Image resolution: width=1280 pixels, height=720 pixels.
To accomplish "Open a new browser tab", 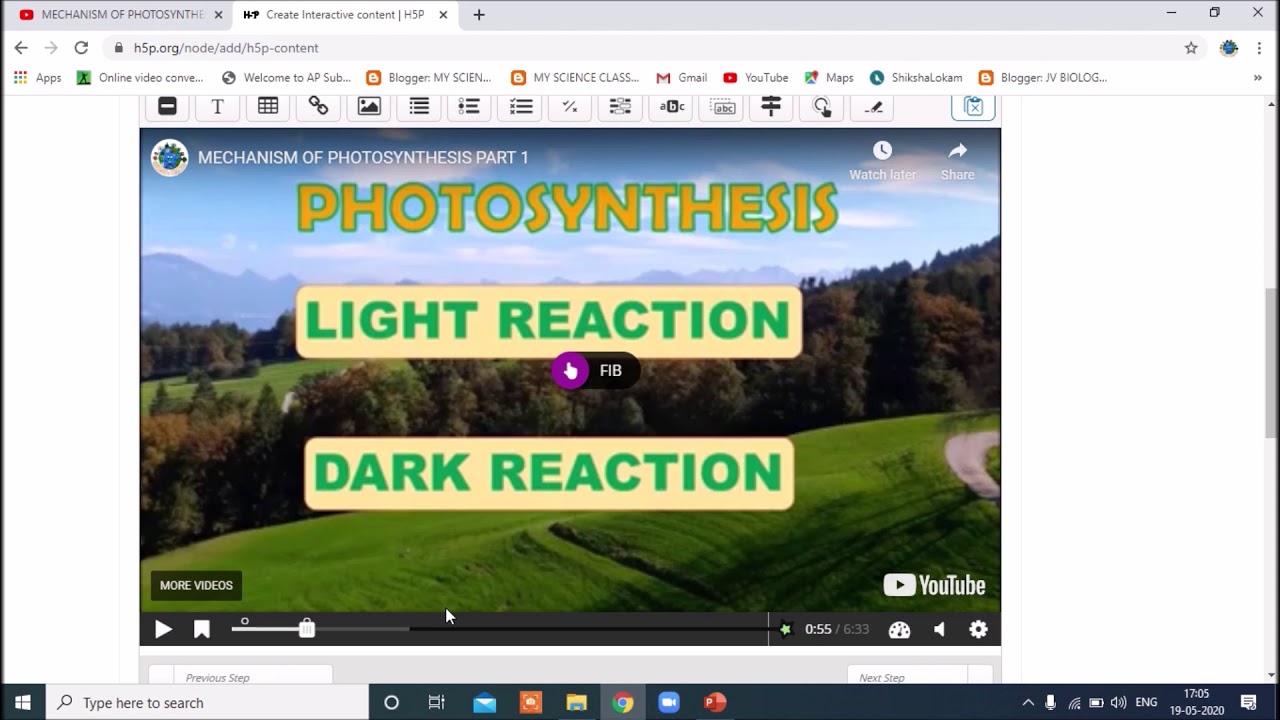I will click(479, 15).
